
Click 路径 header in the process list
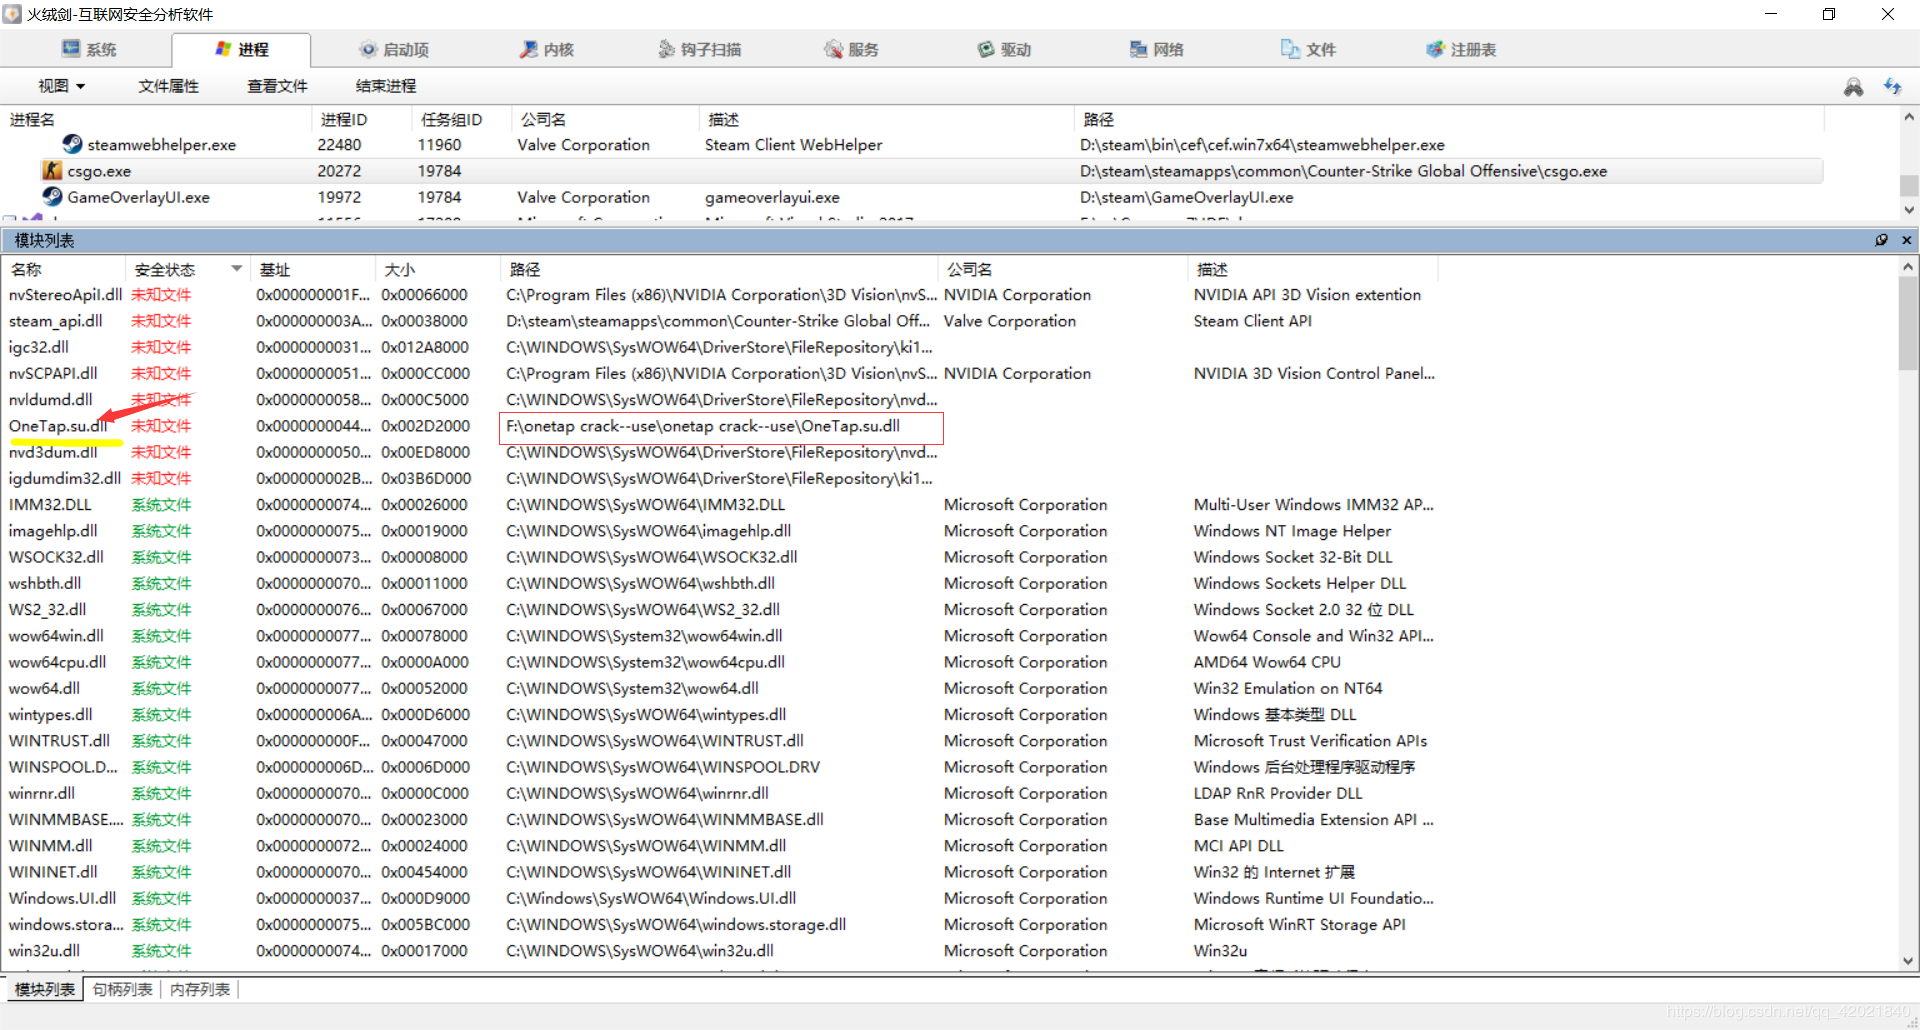point(1449,120)
